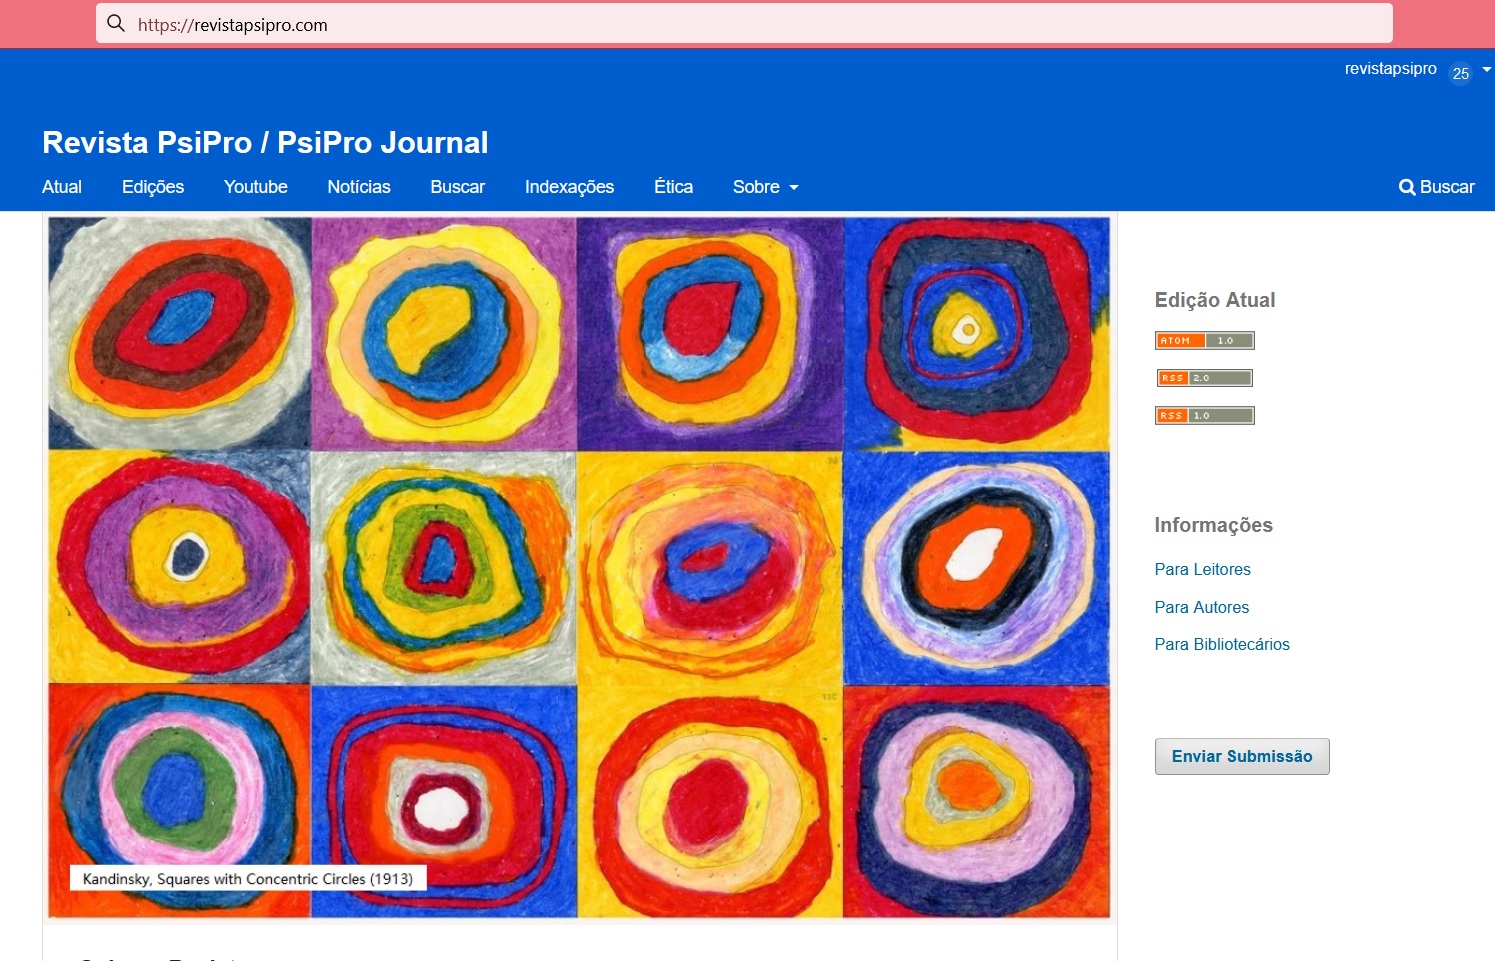Viewport: 1495px width, 961px height.
Task: Expand the revistapsipro user menu arrow
Action: pyautogui.click(x=1487, y=69)
